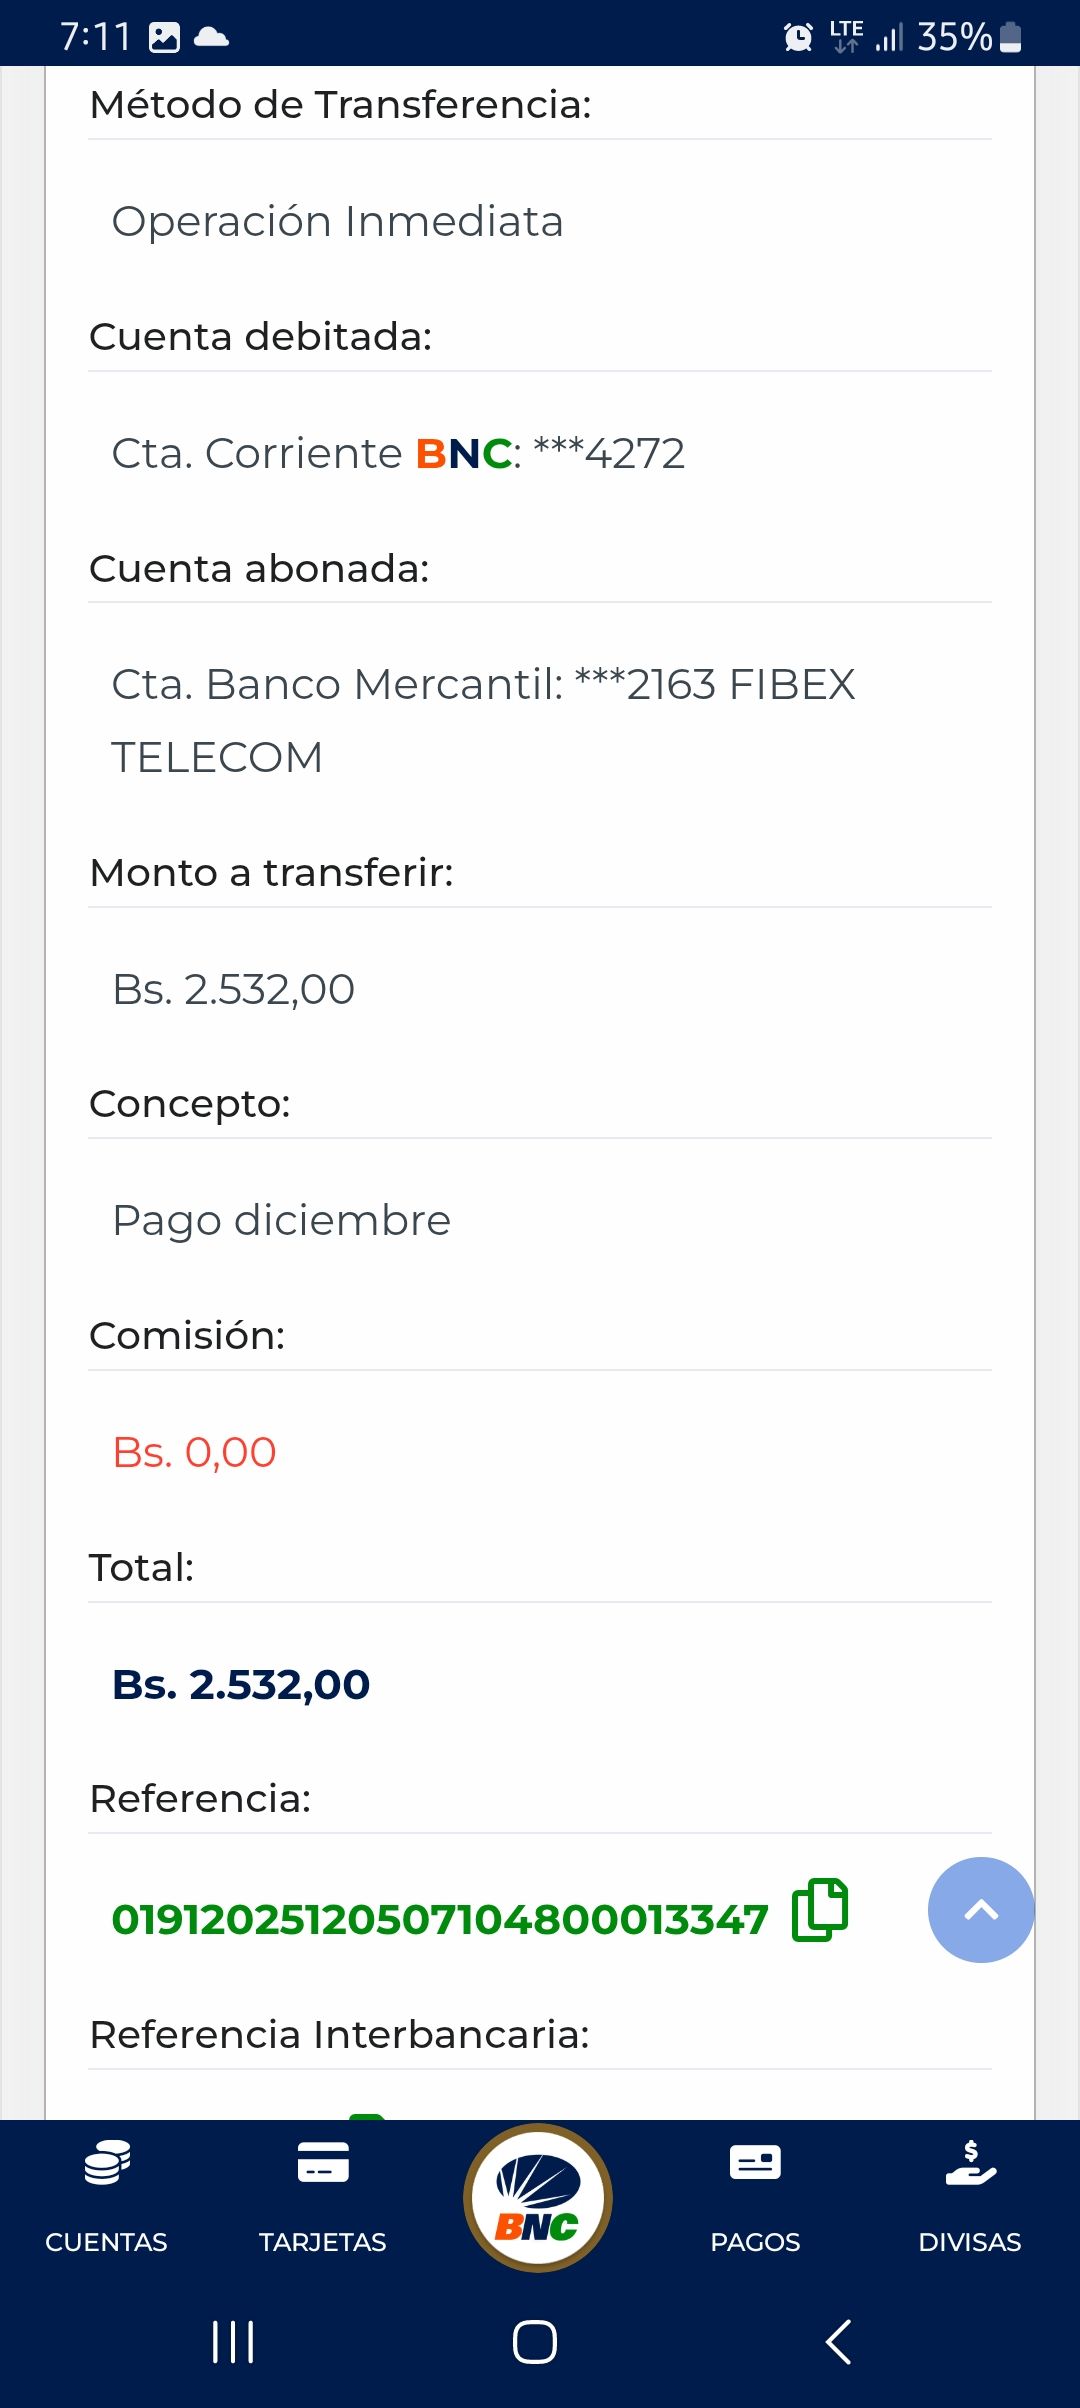Tap the Banco Mercantil FIBEX TELECOM account
The image size is (1080, 2408).
point(483,720)
